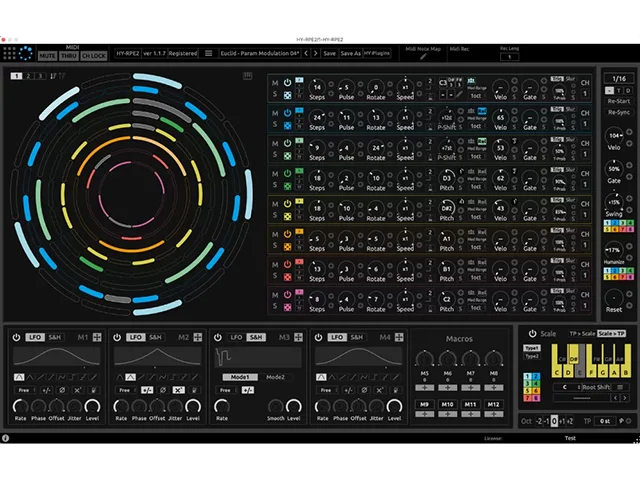Switch to S&H tab in the M1 modulator

(55, 337)
